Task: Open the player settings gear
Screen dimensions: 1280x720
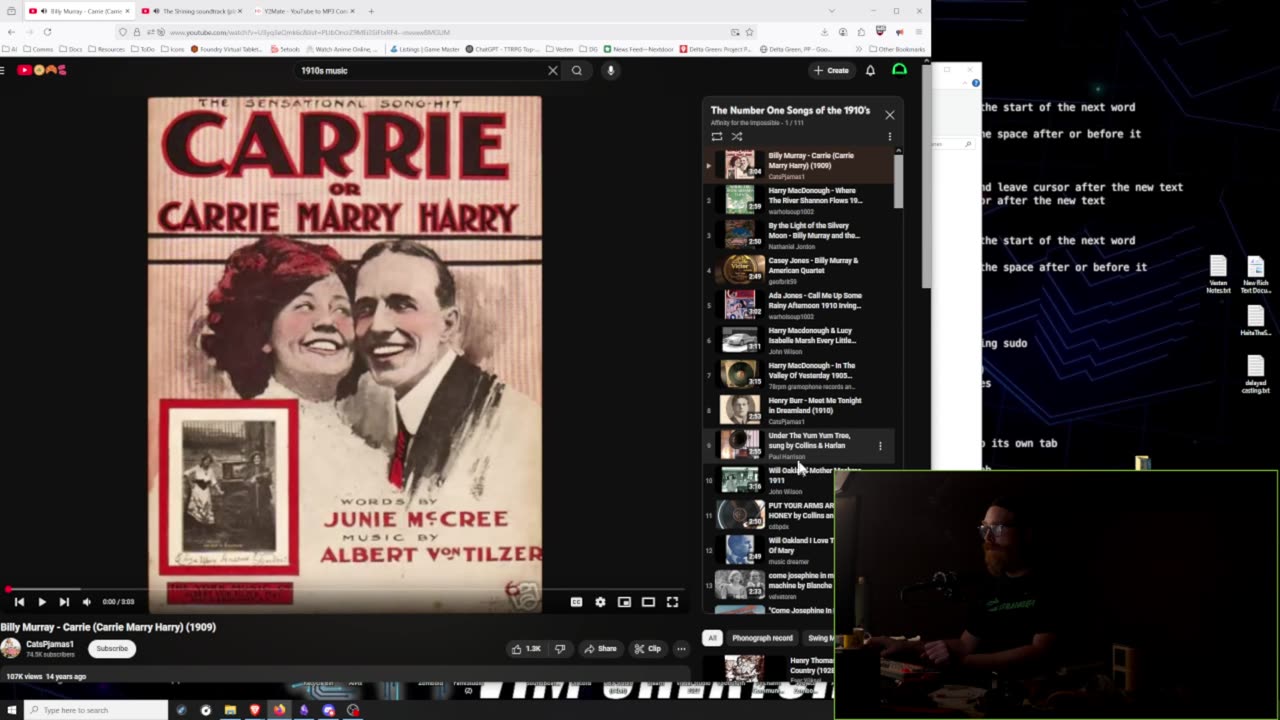Action: (x=600, y=602)
